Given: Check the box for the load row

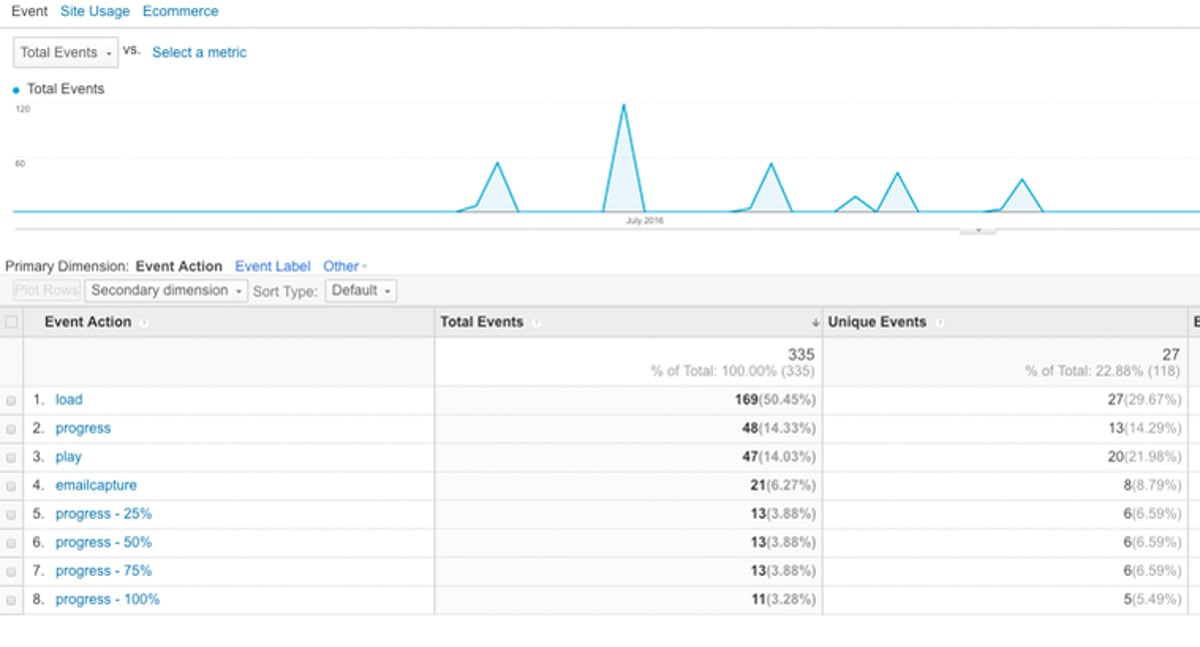Looking at the screenshot, I should [11, 400].
